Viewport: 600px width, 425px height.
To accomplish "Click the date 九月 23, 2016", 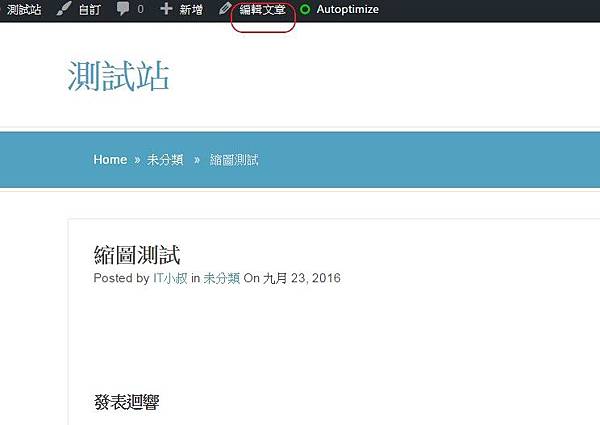I will (x=302, y=278).
